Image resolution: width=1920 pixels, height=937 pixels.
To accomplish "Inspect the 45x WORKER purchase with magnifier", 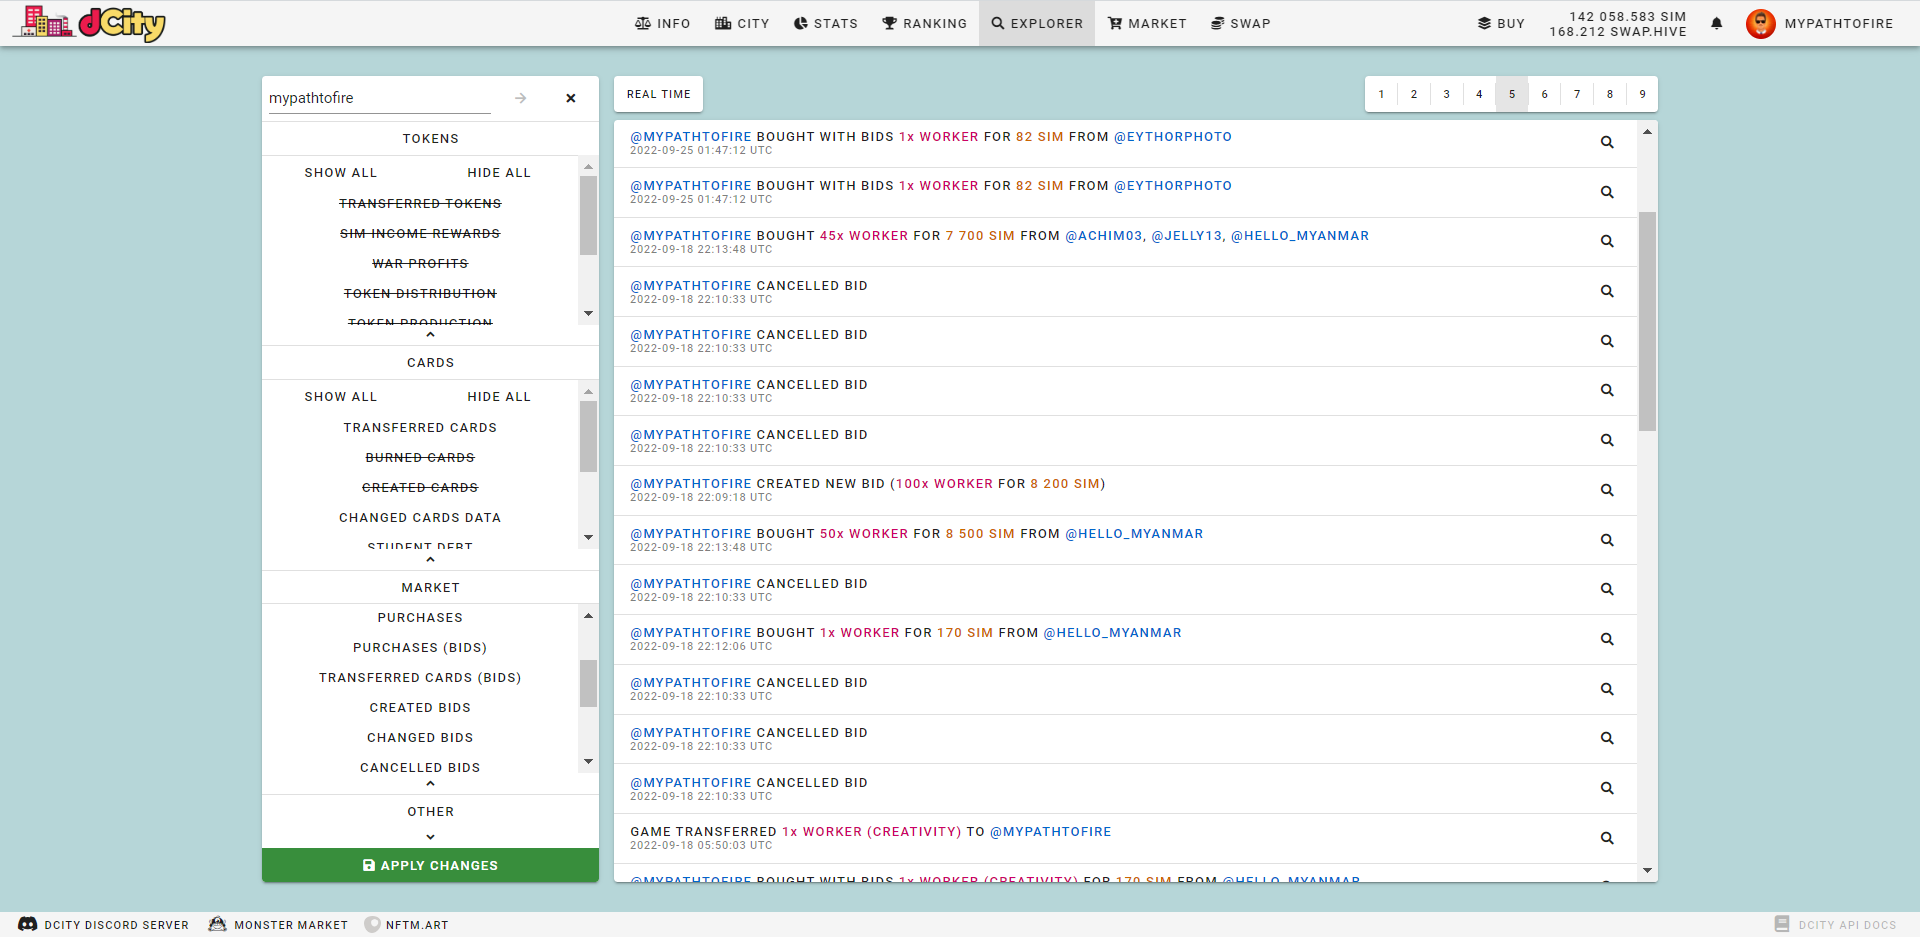I will pyautogui.click(x=1607, y=241).
